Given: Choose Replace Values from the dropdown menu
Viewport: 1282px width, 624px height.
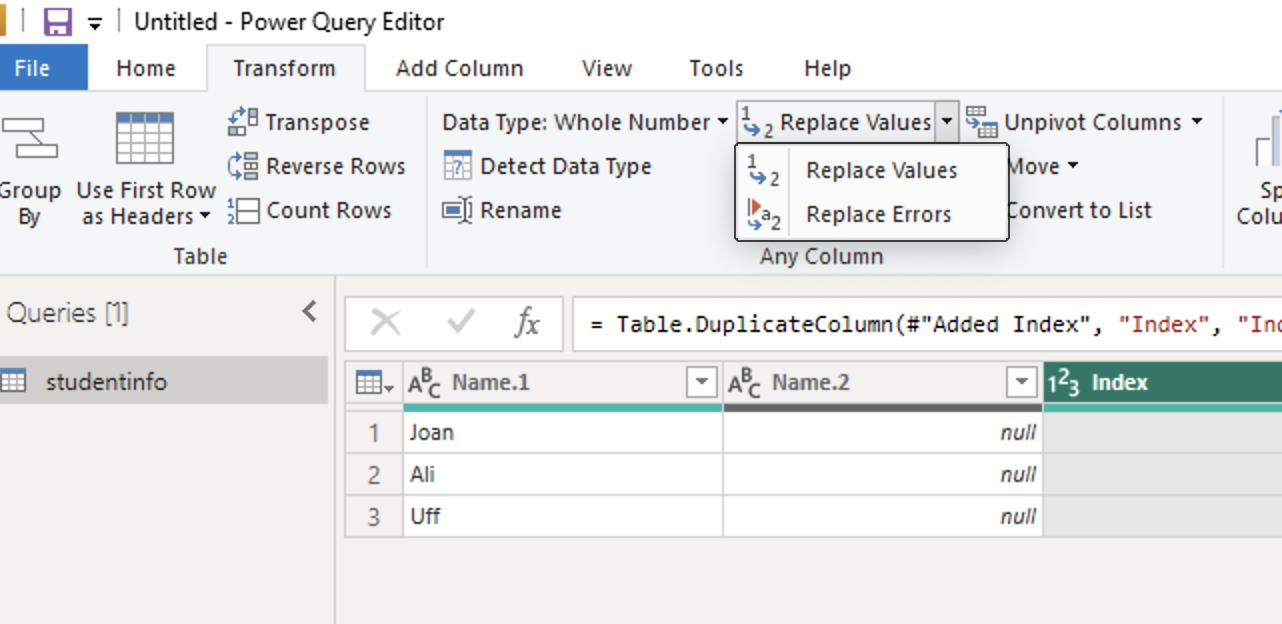Looking at the screenshot, I should [x=871, y=170].
